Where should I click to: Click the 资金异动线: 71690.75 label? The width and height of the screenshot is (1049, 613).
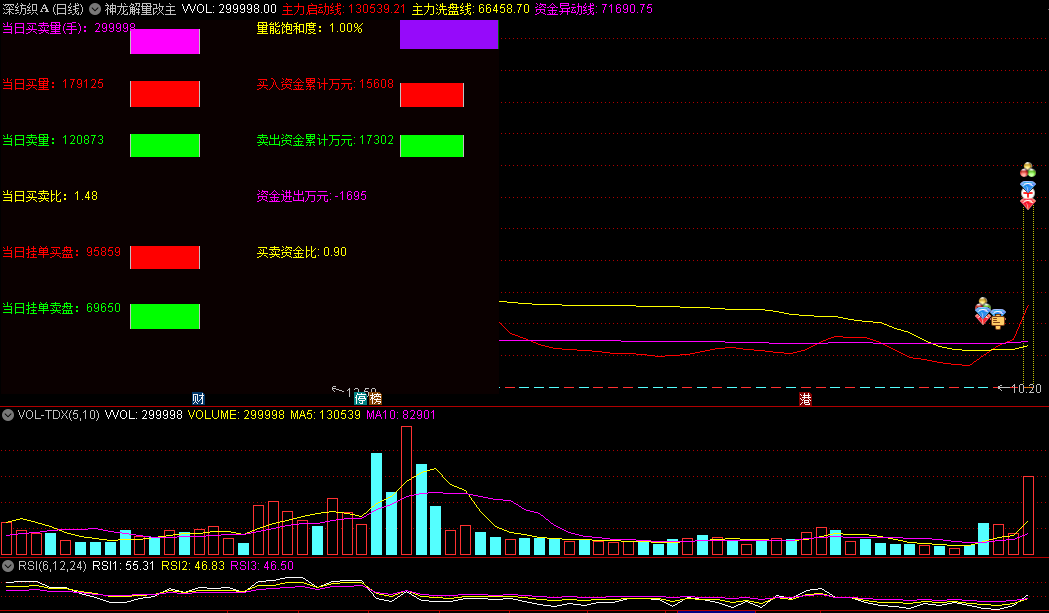click(594, 9)
